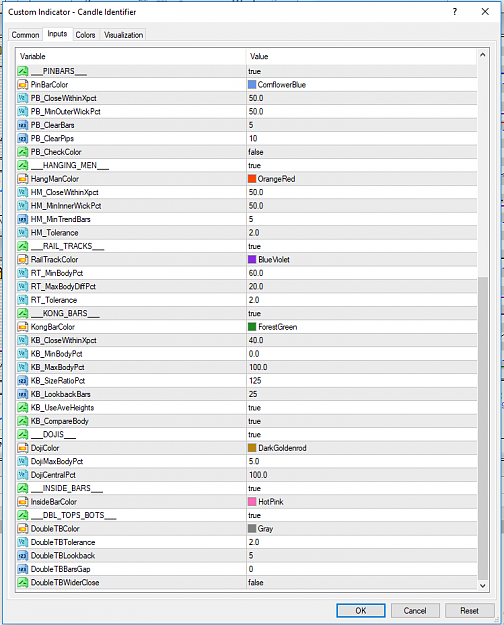Select the Inputs tab
The height and width of the screenshot is (625, 504).
pos(57,34)
